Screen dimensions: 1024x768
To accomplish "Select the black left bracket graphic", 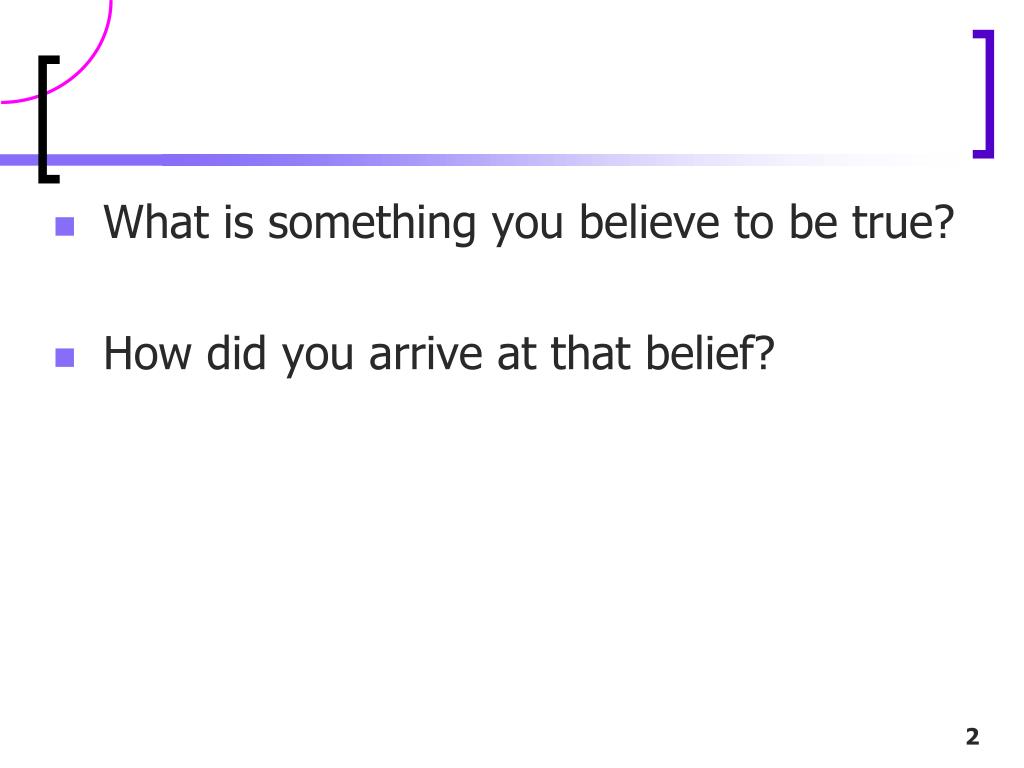I will (48, 120).
